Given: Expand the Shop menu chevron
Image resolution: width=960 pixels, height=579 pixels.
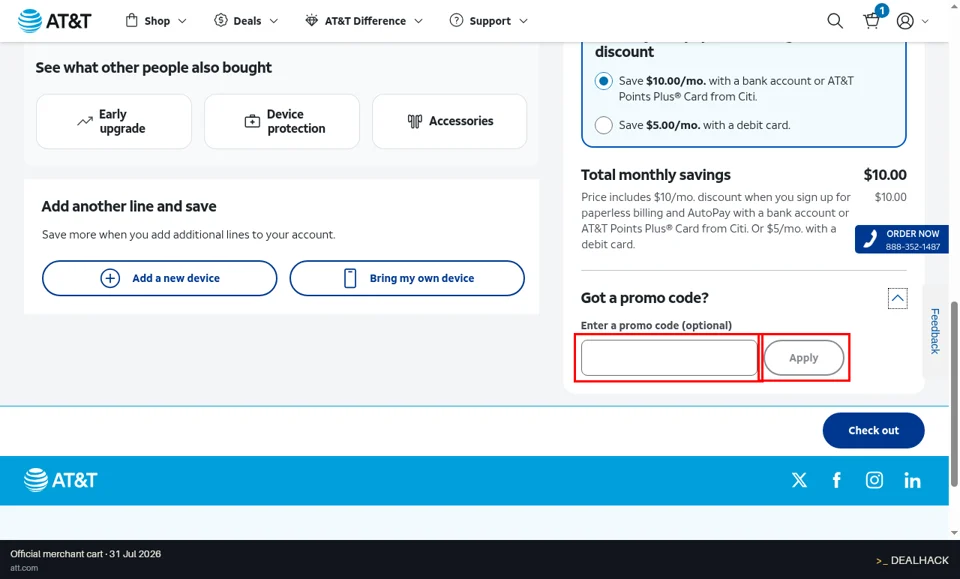Looking at the screenshot, I should tap(182, 21).
